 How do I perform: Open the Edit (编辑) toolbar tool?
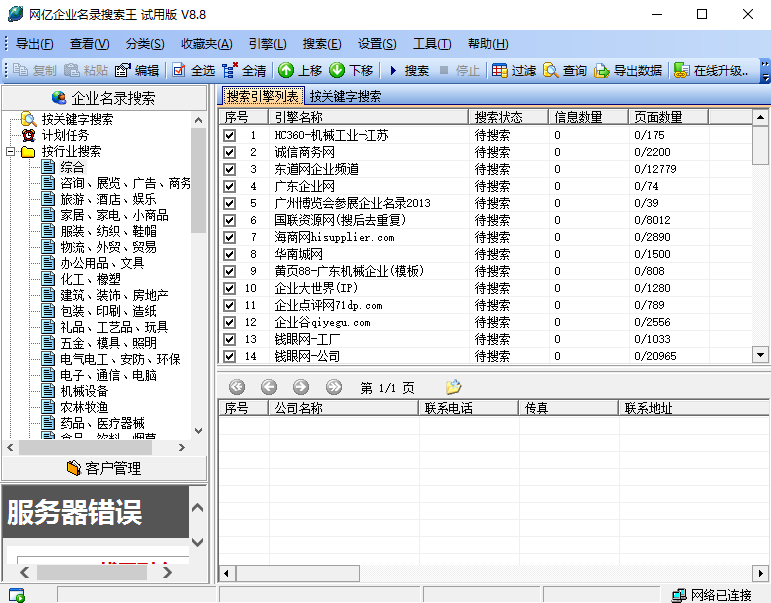pyautogui.click(x=122, y=70)
